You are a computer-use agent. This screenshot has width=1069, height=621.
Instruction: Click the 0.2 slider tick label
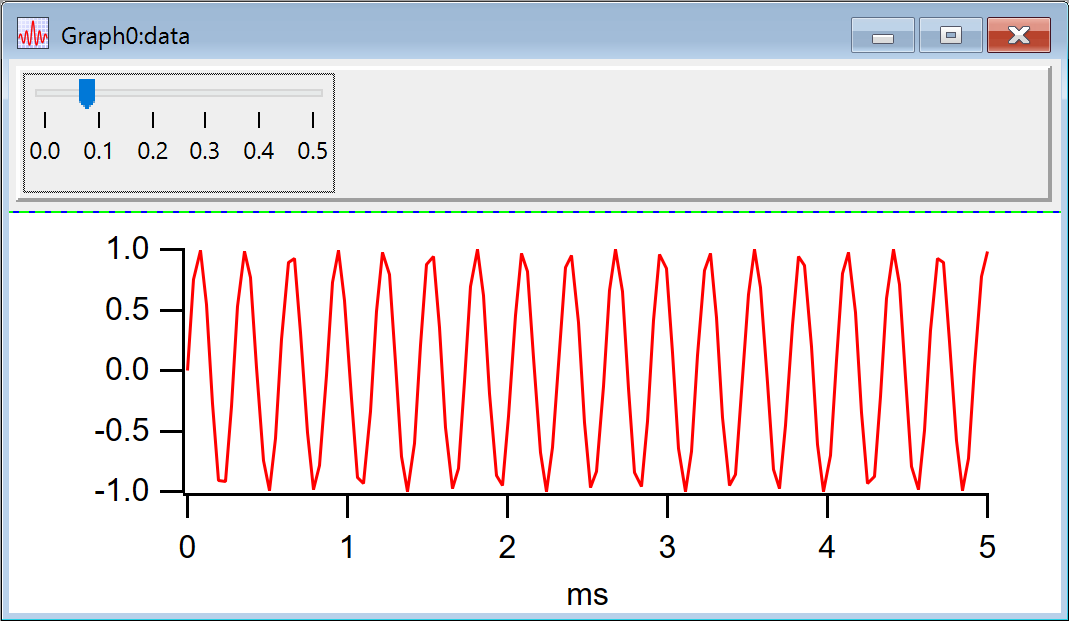click(152, 152)
